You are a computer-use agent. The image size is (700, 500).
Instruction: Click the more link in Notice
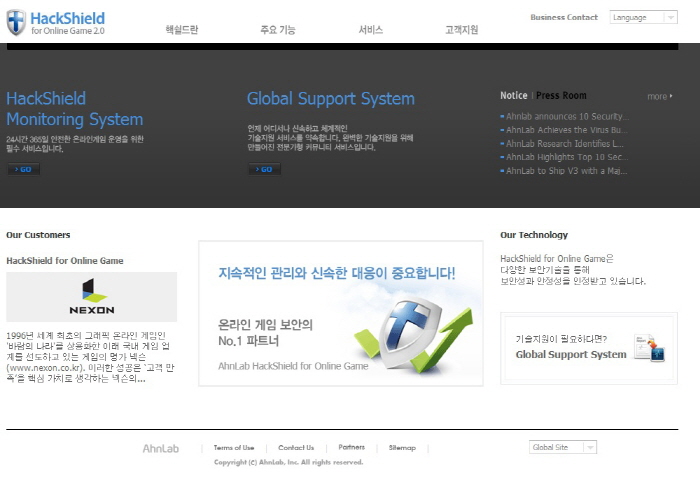659,96
